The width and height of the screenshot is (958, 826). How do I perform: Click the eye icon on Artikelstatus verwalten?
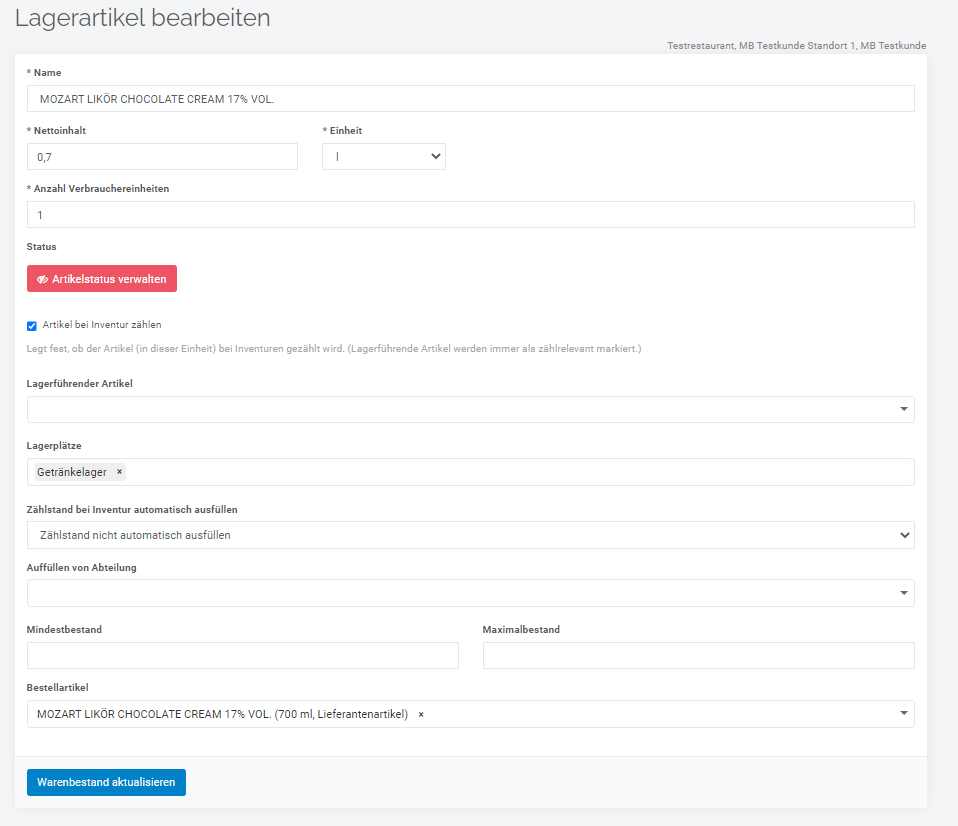[x=42, y=279]
